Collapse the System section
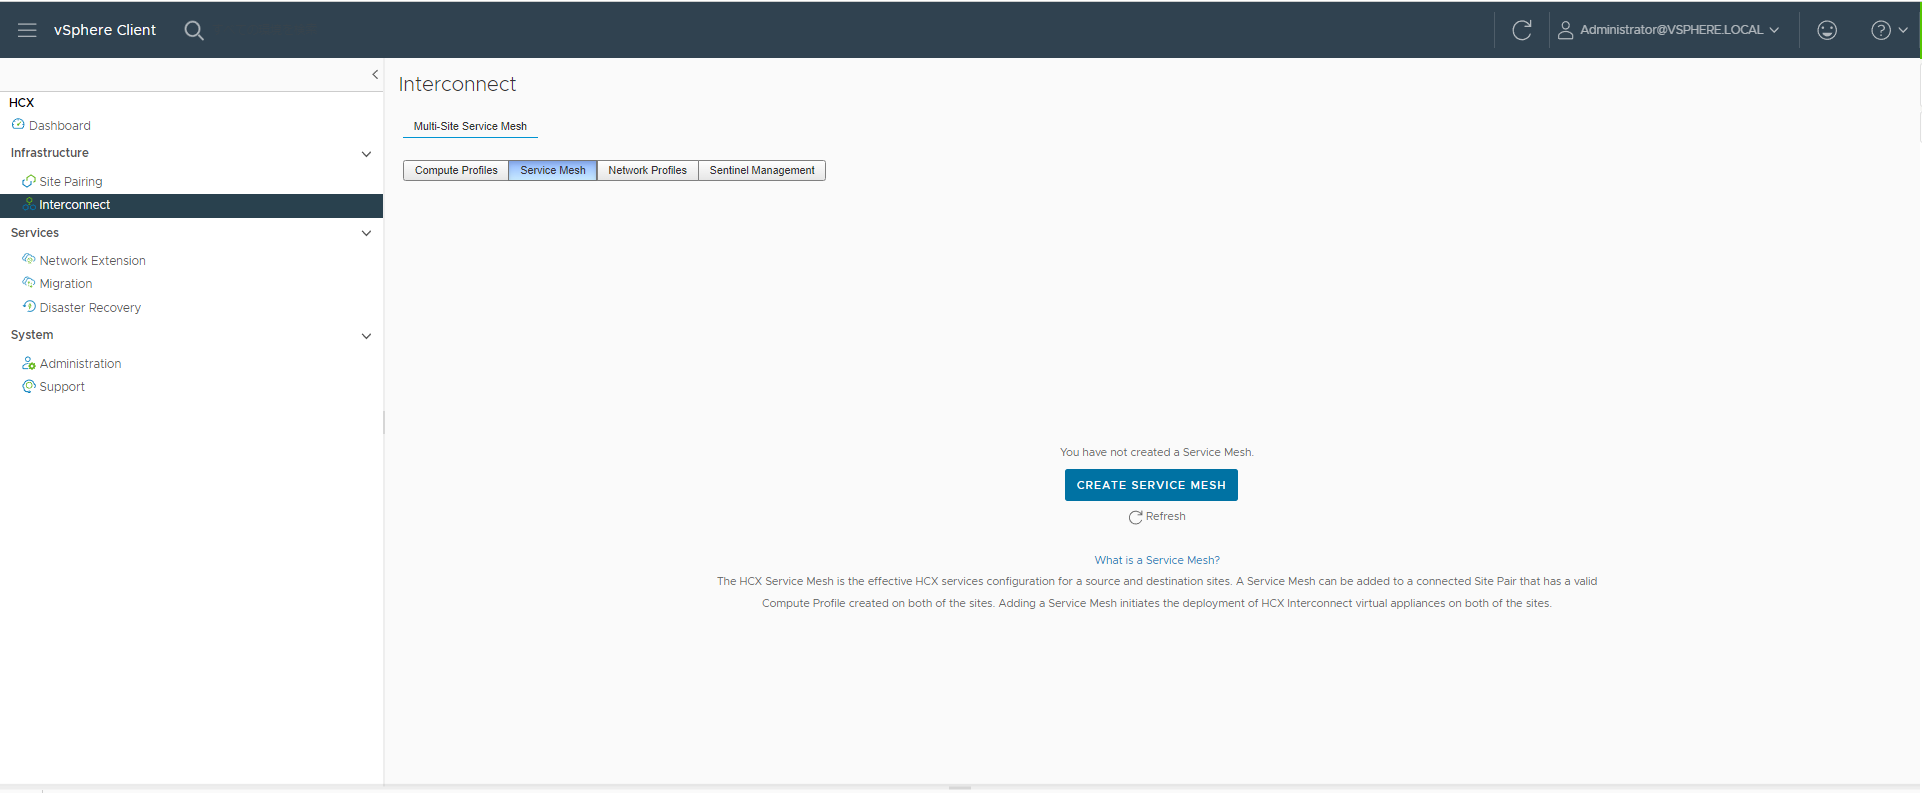This screenshot has width=1922, height=793. pos(366,336)
